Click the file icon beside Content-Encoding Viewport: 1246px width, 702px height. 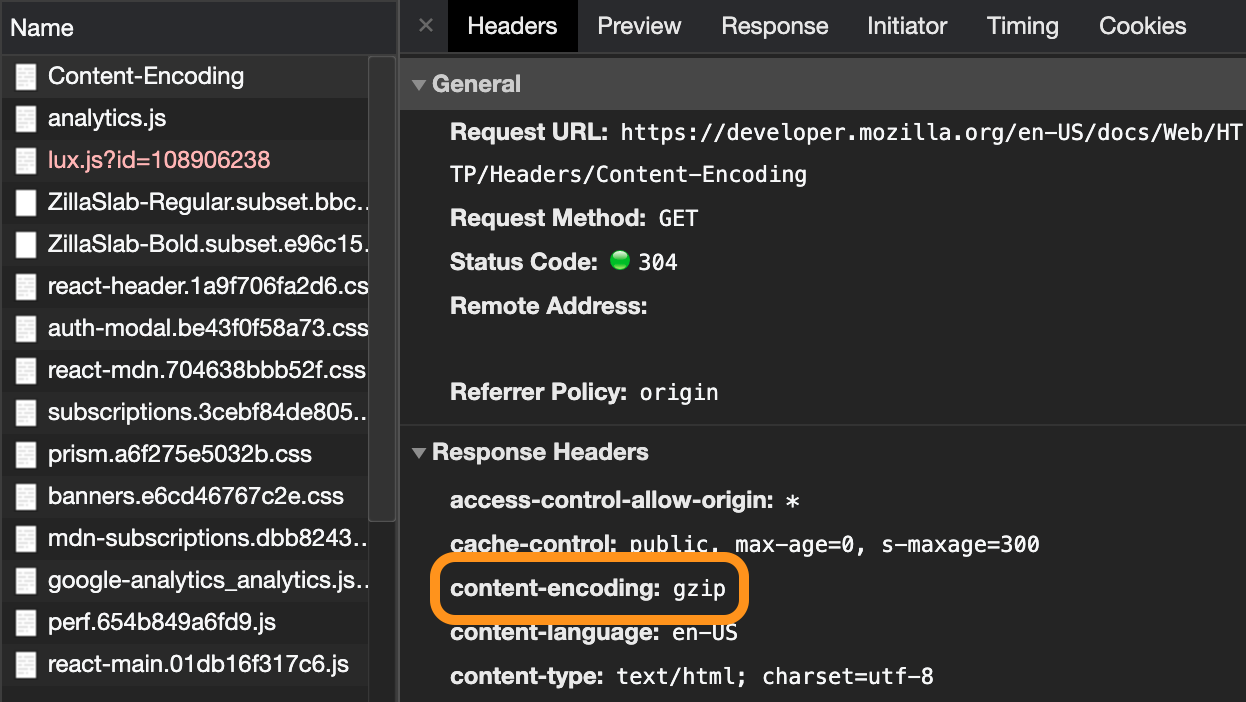25,76
